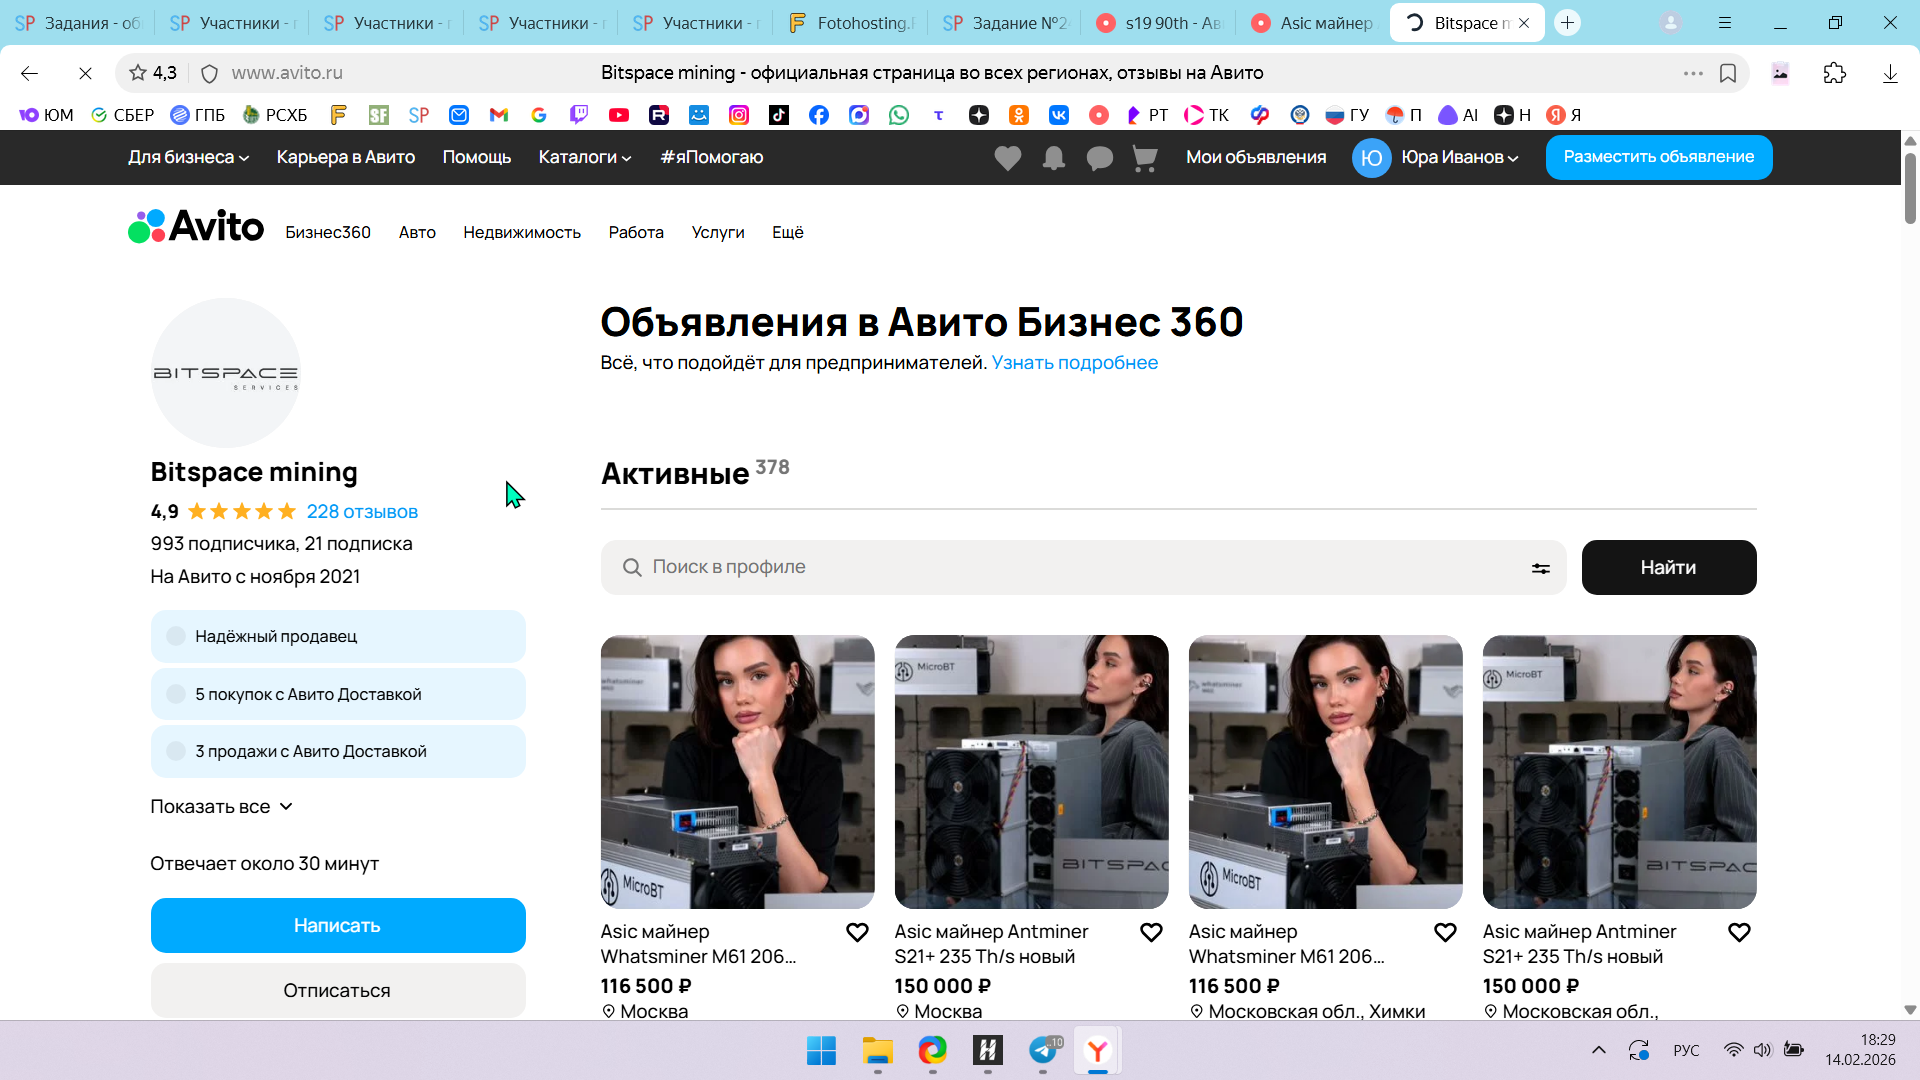Image resolution: width=1920 pixels, height=1080 pixels.
Task: Toggle favorite heart on fourth listing
Action: [1739, 932]
